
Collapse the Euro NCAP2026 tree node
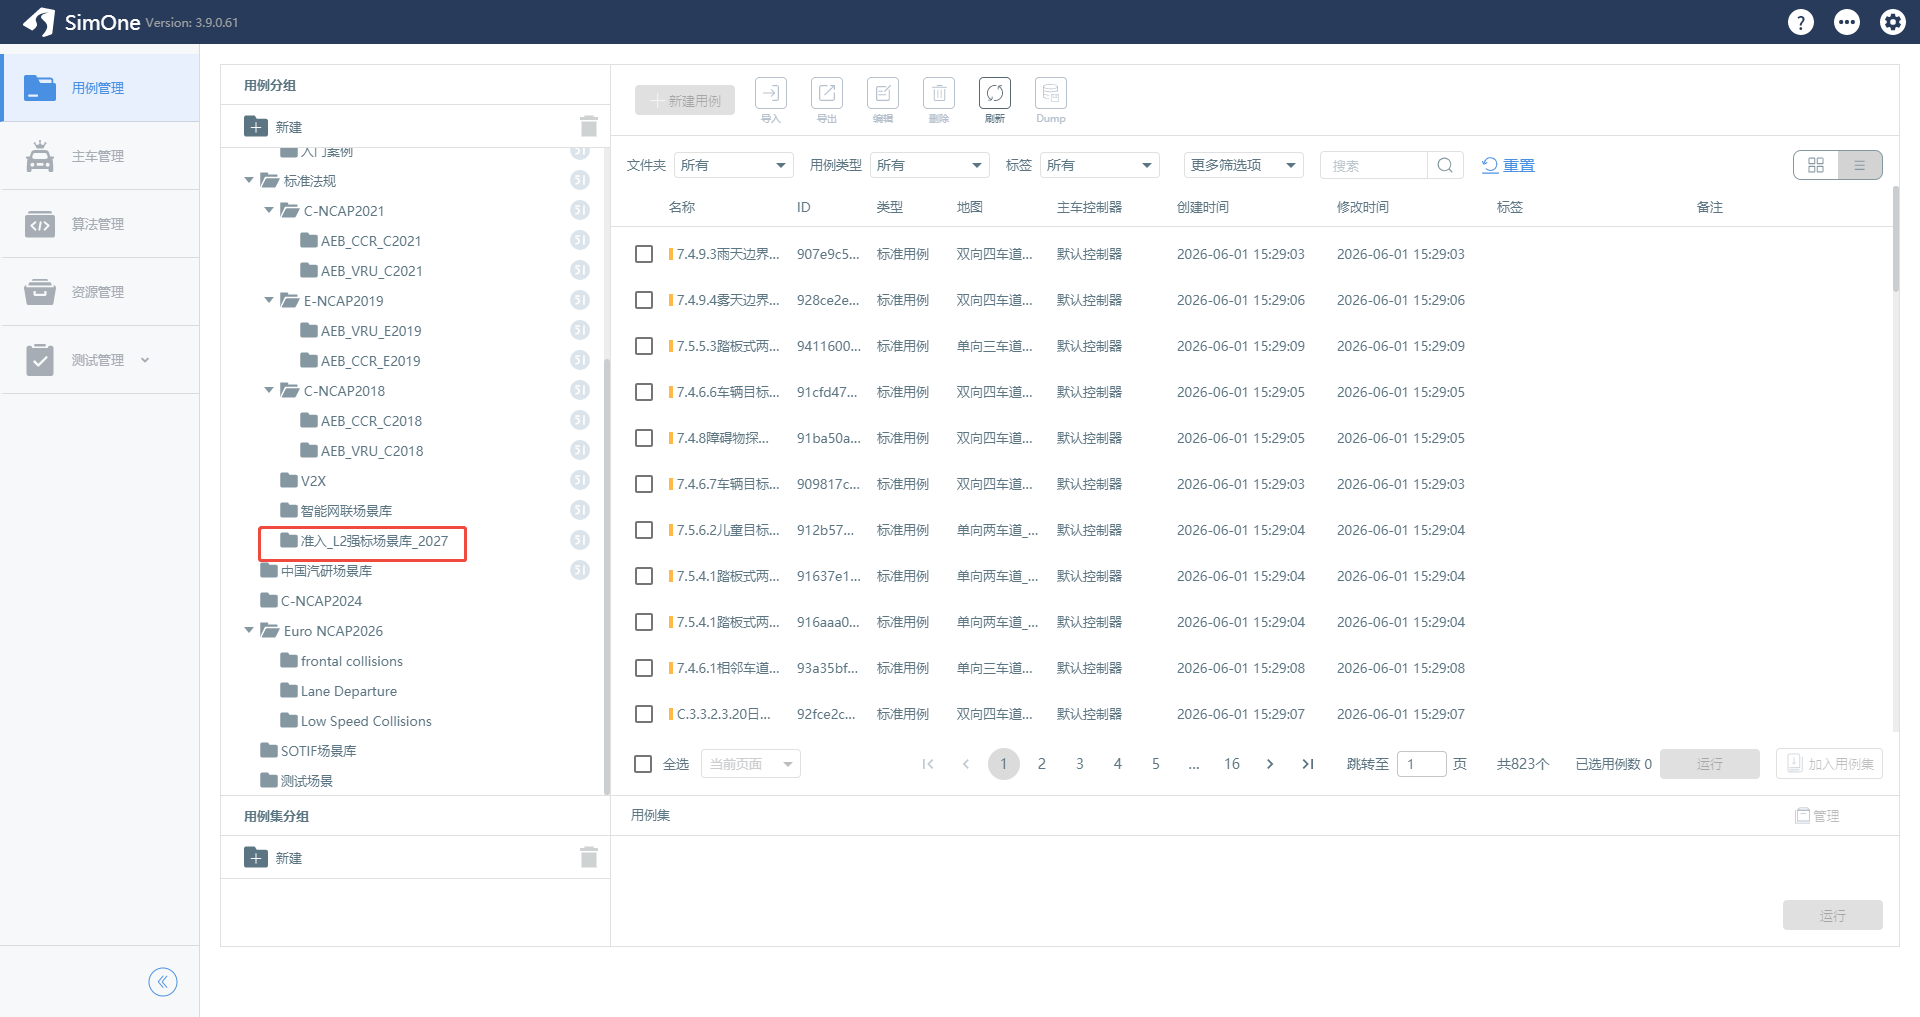[249, 630]
